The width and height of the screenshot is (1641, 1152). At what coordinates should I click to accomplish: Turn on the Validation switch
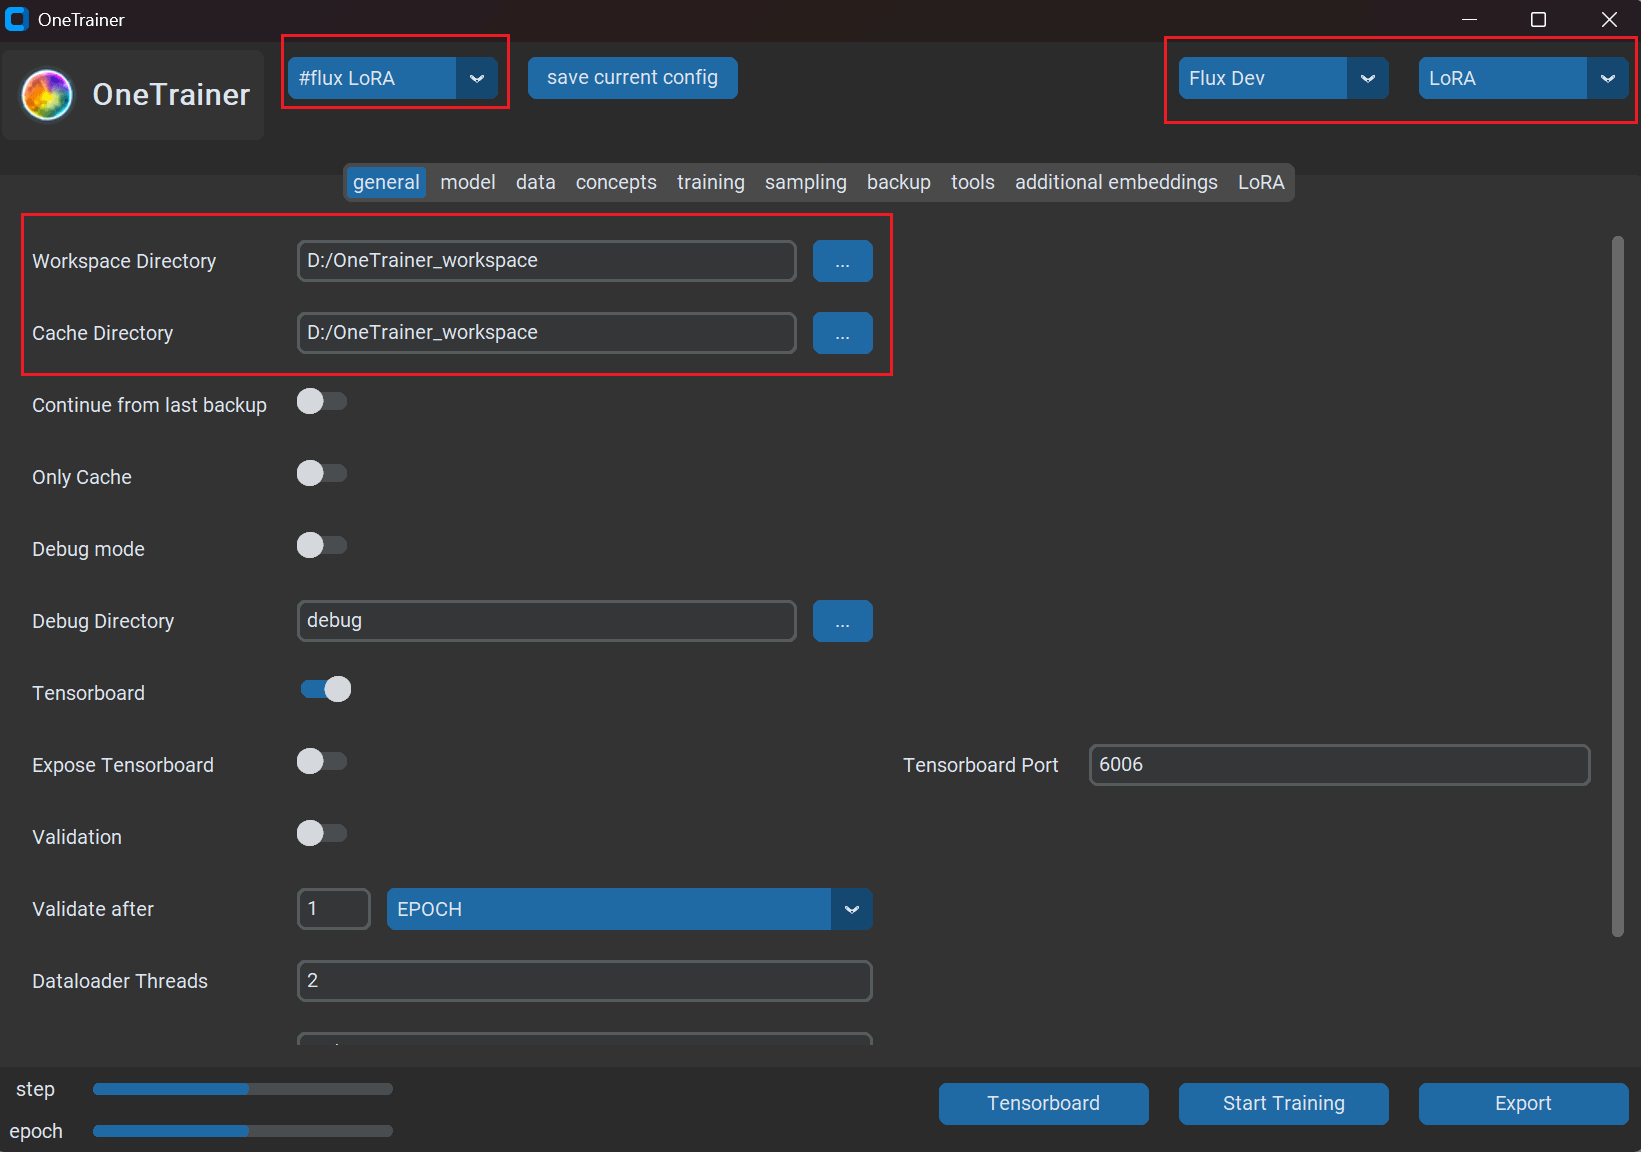point(322,833)
